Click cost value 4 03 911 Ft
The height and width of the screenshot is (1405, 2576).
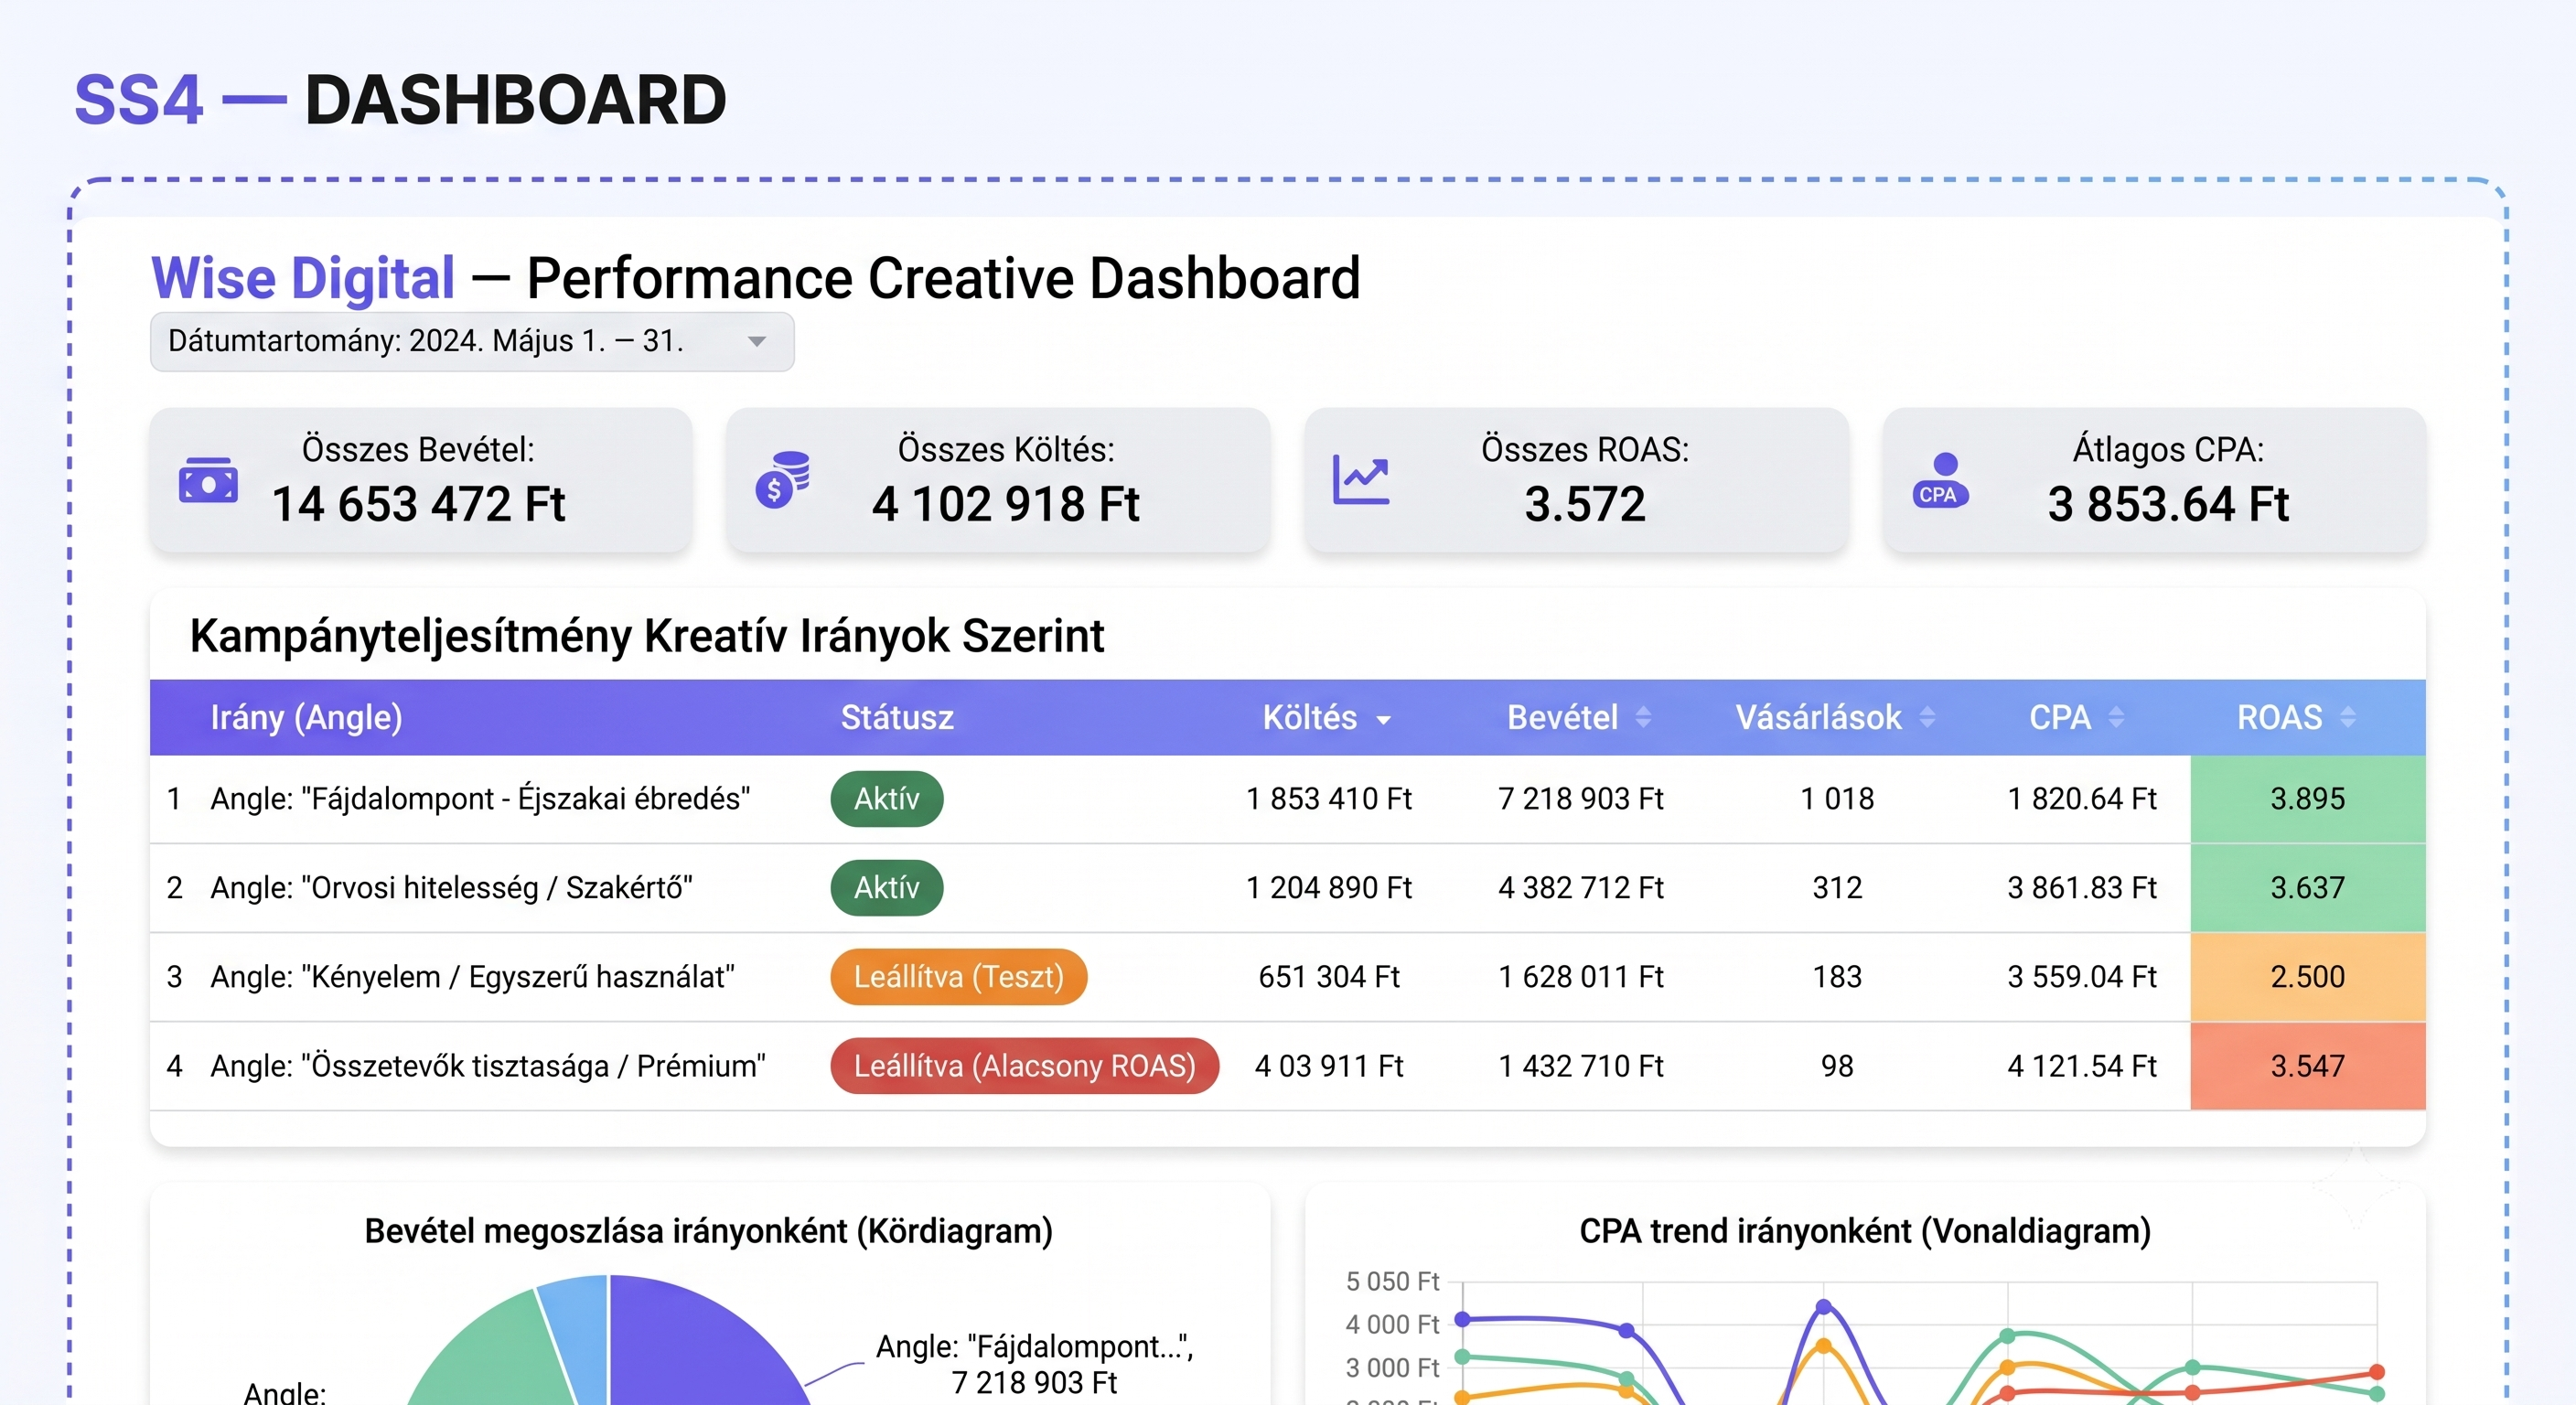[x=1329, y=1066]
